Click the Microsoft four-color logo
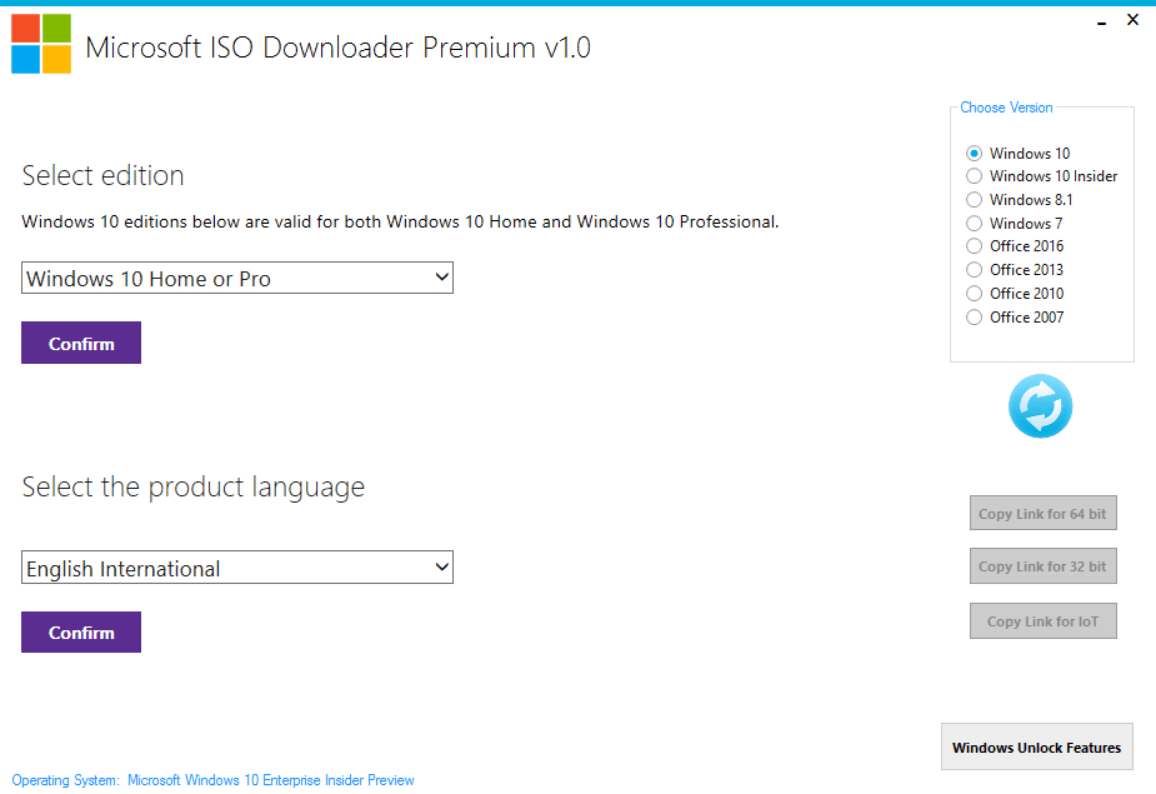The width and height of the screenshot is (1156, 794). tap(41, 43)
